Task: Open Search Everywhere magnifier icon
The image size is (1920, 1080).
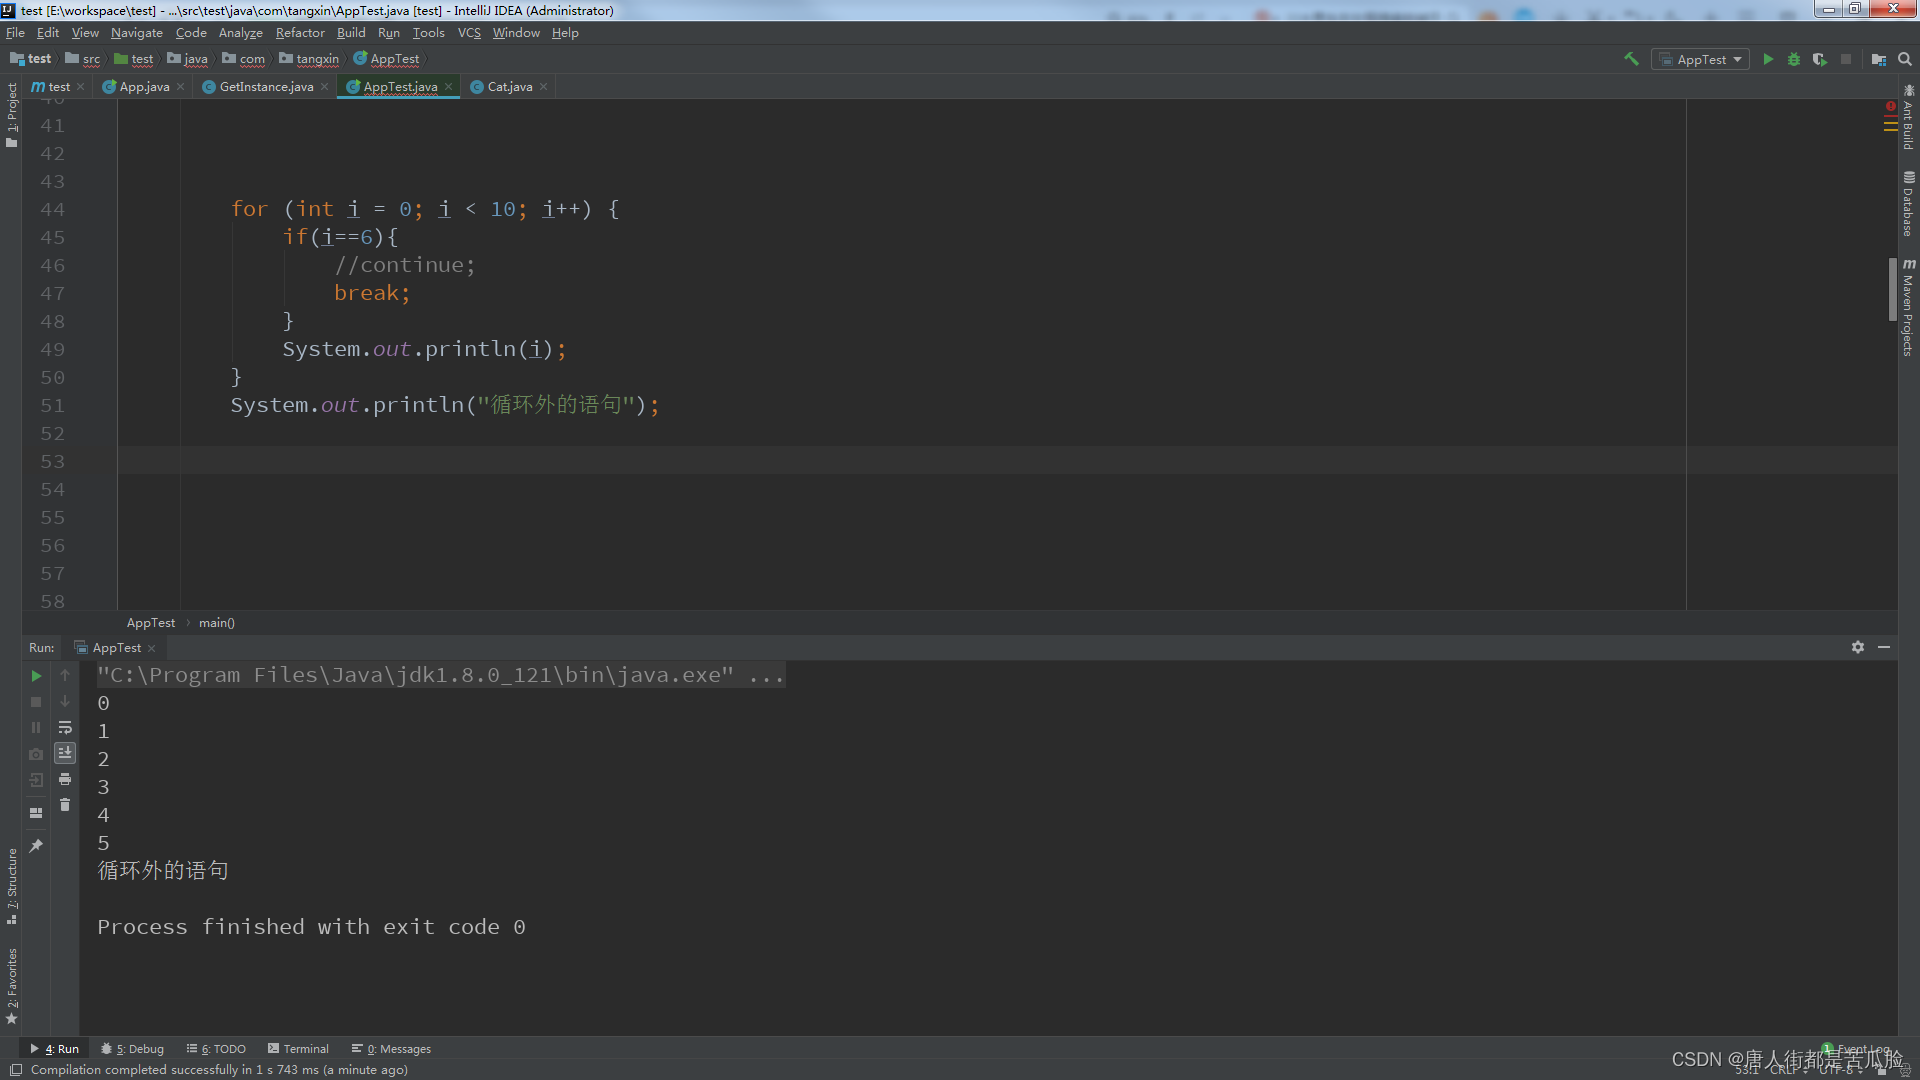Action: point(1905,59)
